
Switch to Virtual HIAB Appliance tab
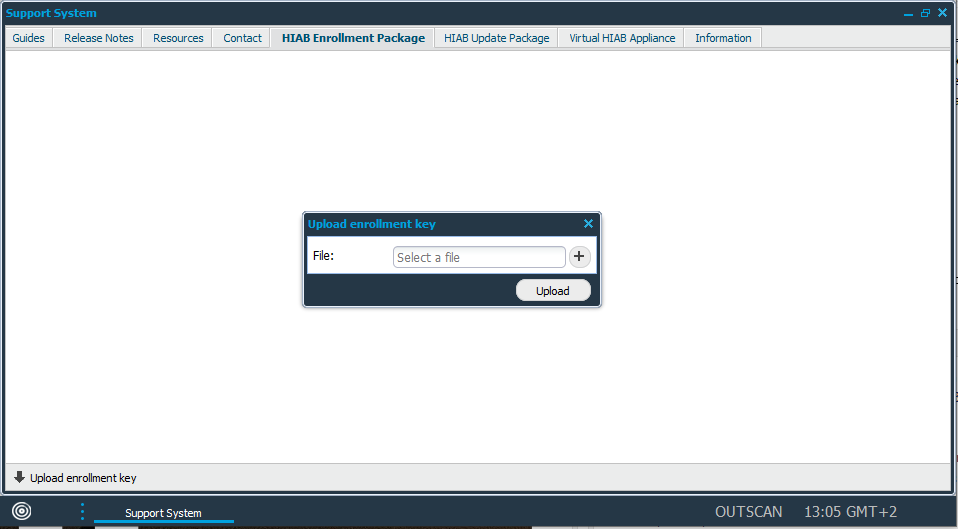tap(622, 38)
